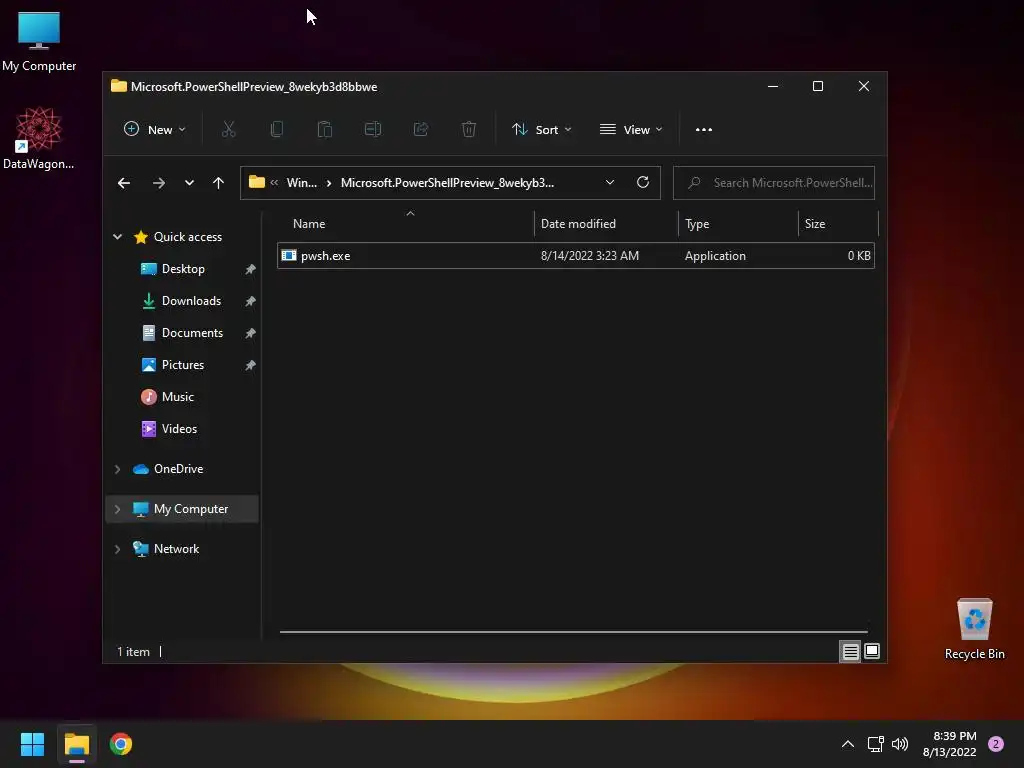The width and height of the screenshot is (1024, 768).
Task: Select Documents in navigation pane
Action: tap(192, 333)
